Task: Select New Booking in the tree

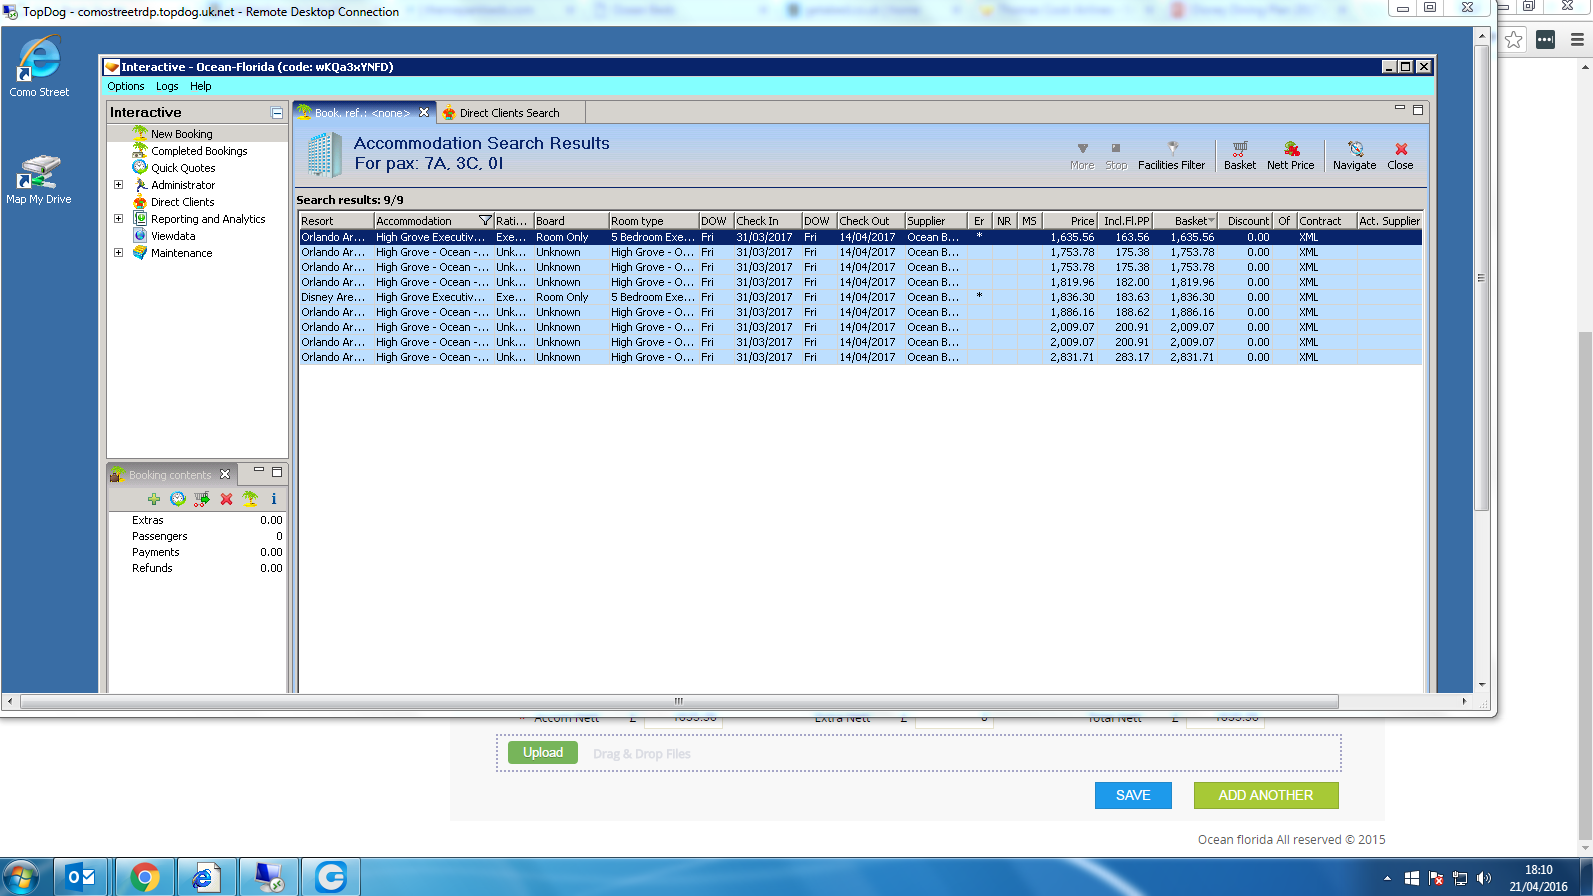Action: pyautogui.click(x=181, y=134)
